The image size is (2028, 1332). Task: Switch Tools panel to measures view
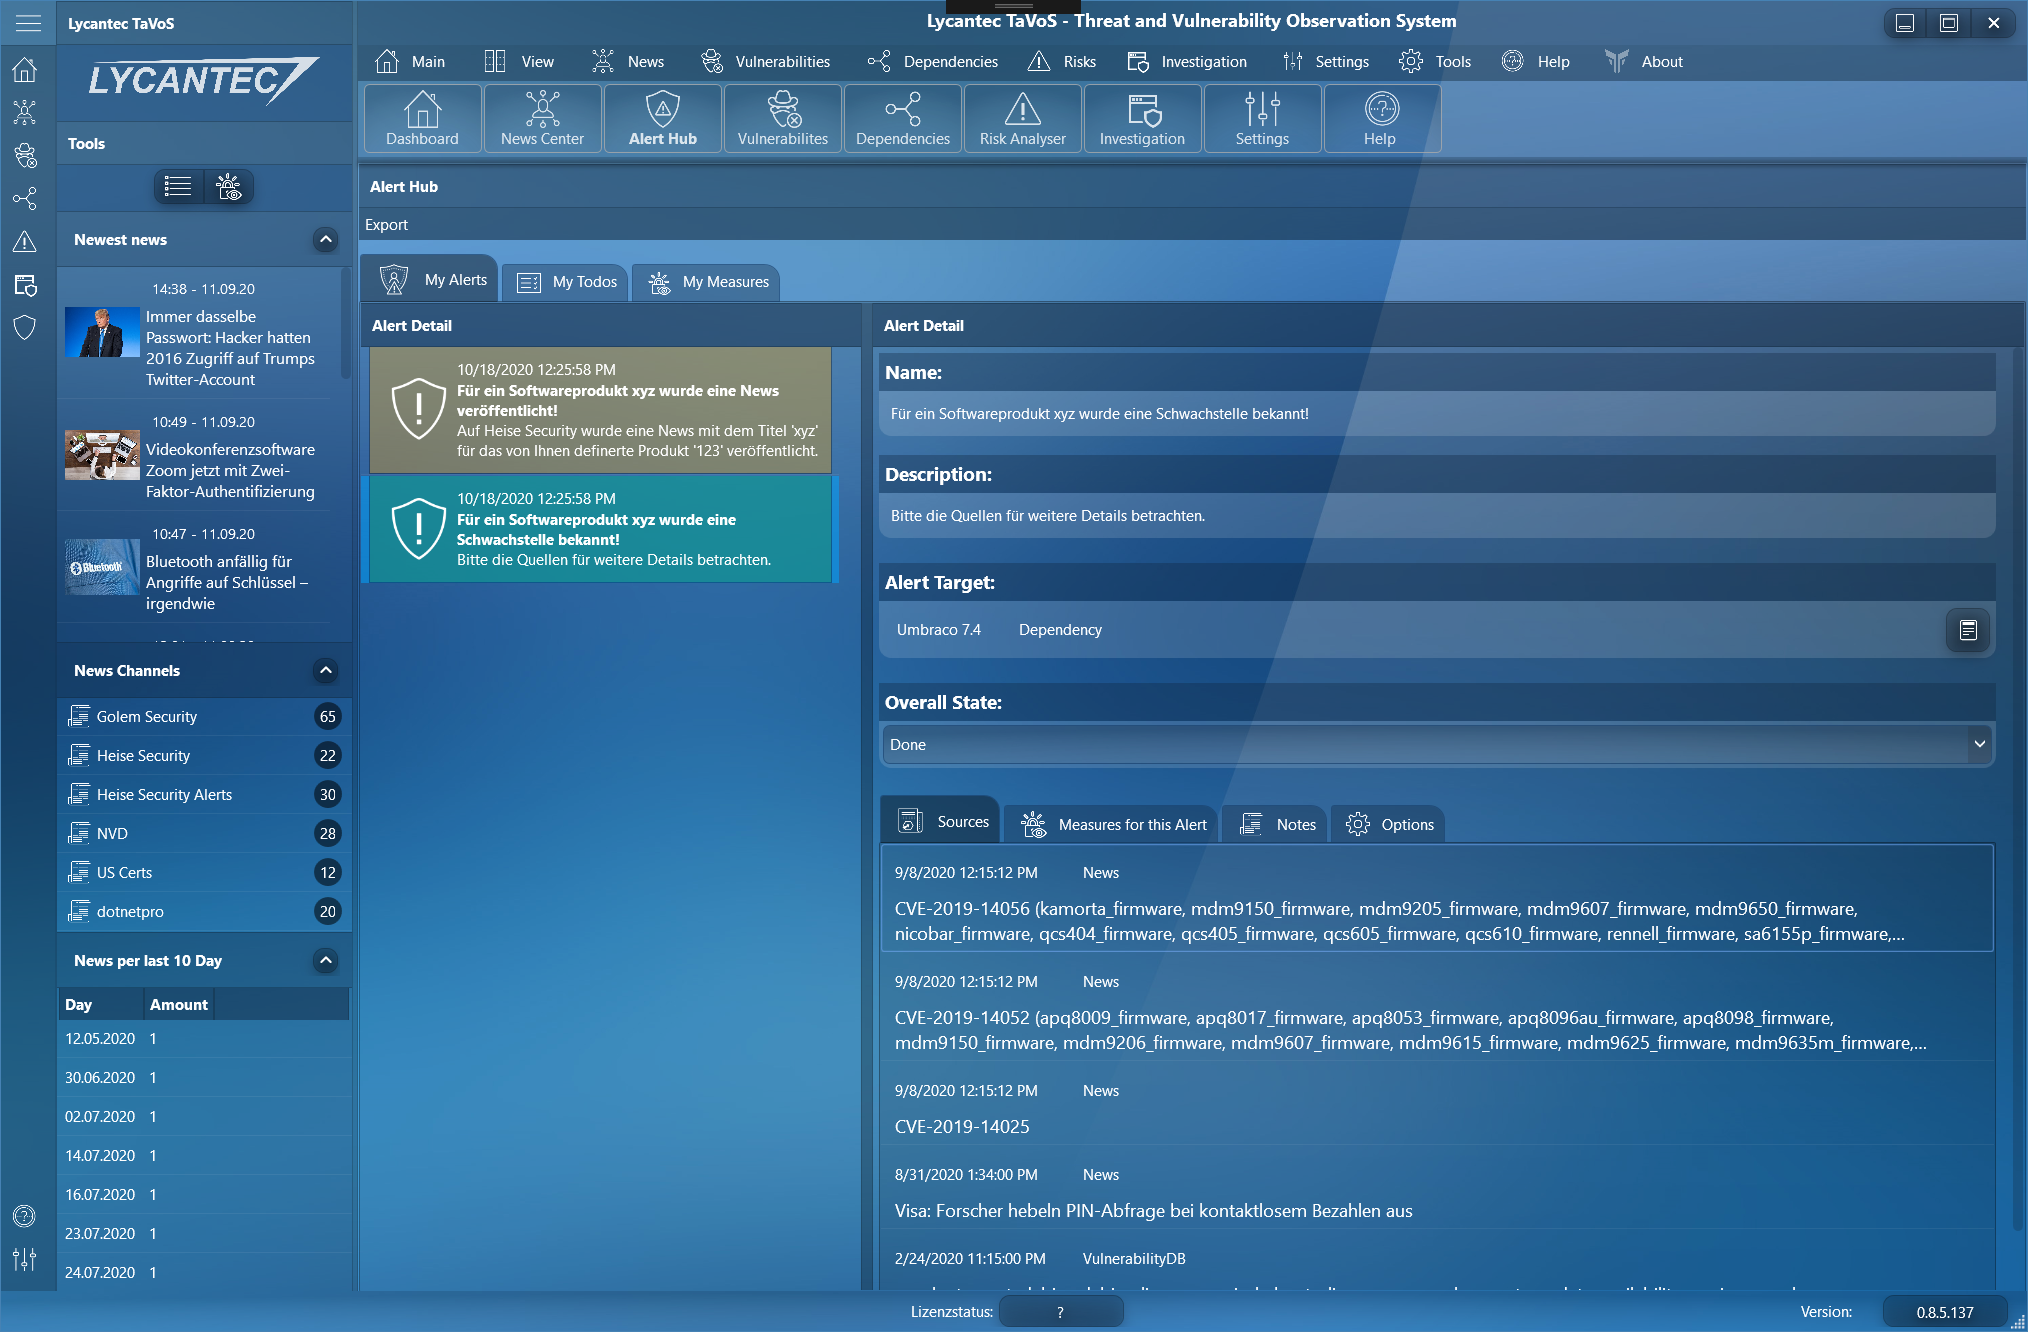click(x=229, y=186)
